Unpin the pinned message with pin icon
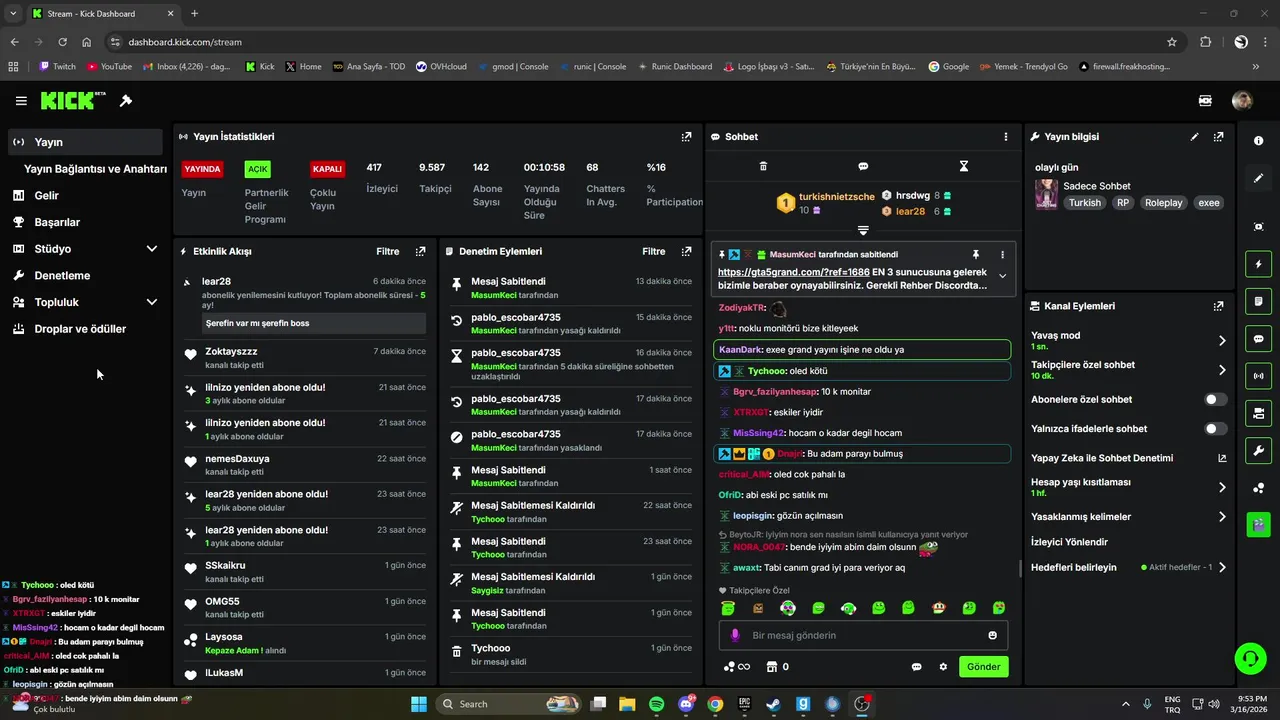Image resolution: width=1280 pixels, height=720 pixels. (976, 255)
